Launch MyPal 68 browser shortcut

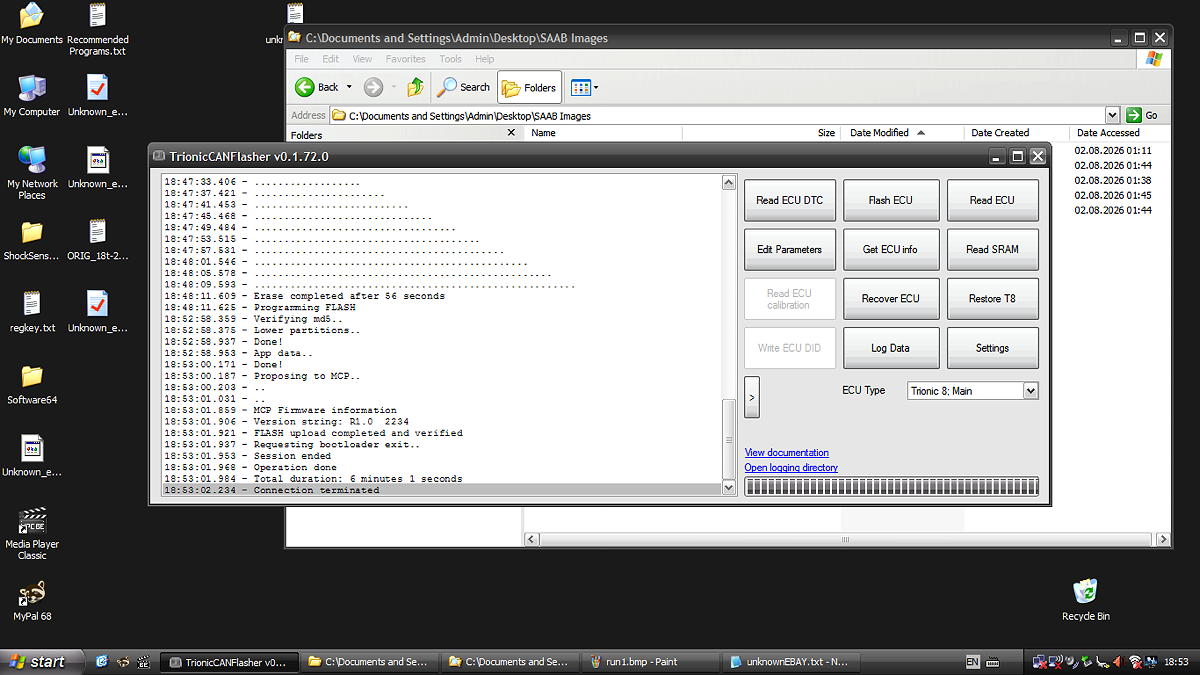(x=32, y=601)
